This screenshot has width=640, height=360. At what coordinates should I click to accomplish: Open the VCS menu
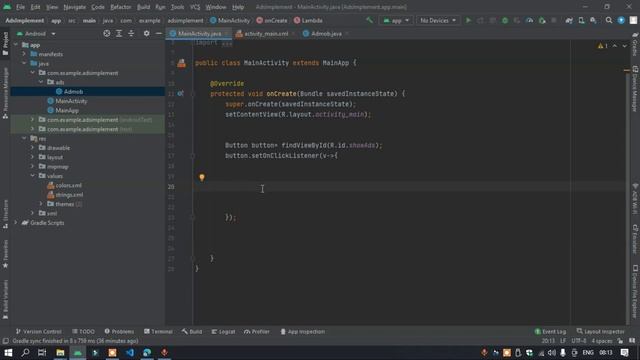pyautogui.click(x=195, y=7)
